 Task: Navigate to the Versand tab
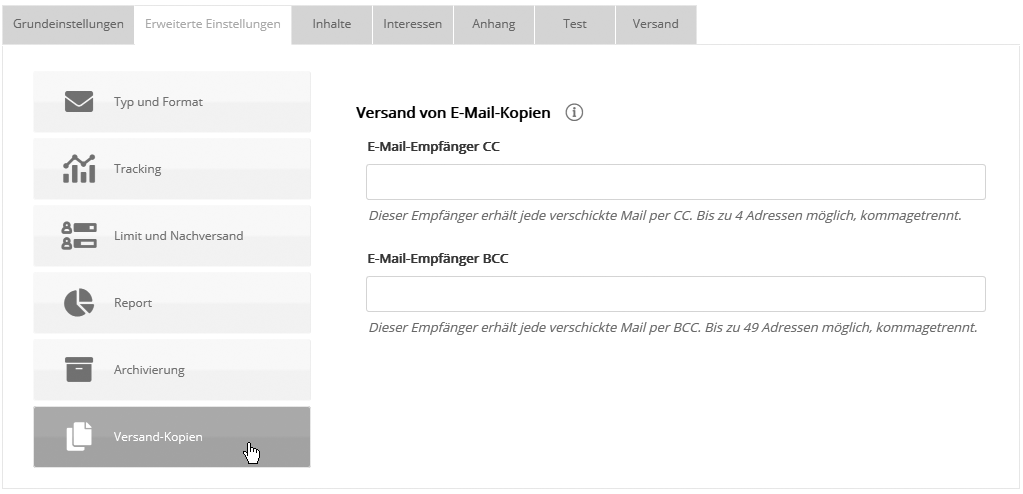click(655, 24)
